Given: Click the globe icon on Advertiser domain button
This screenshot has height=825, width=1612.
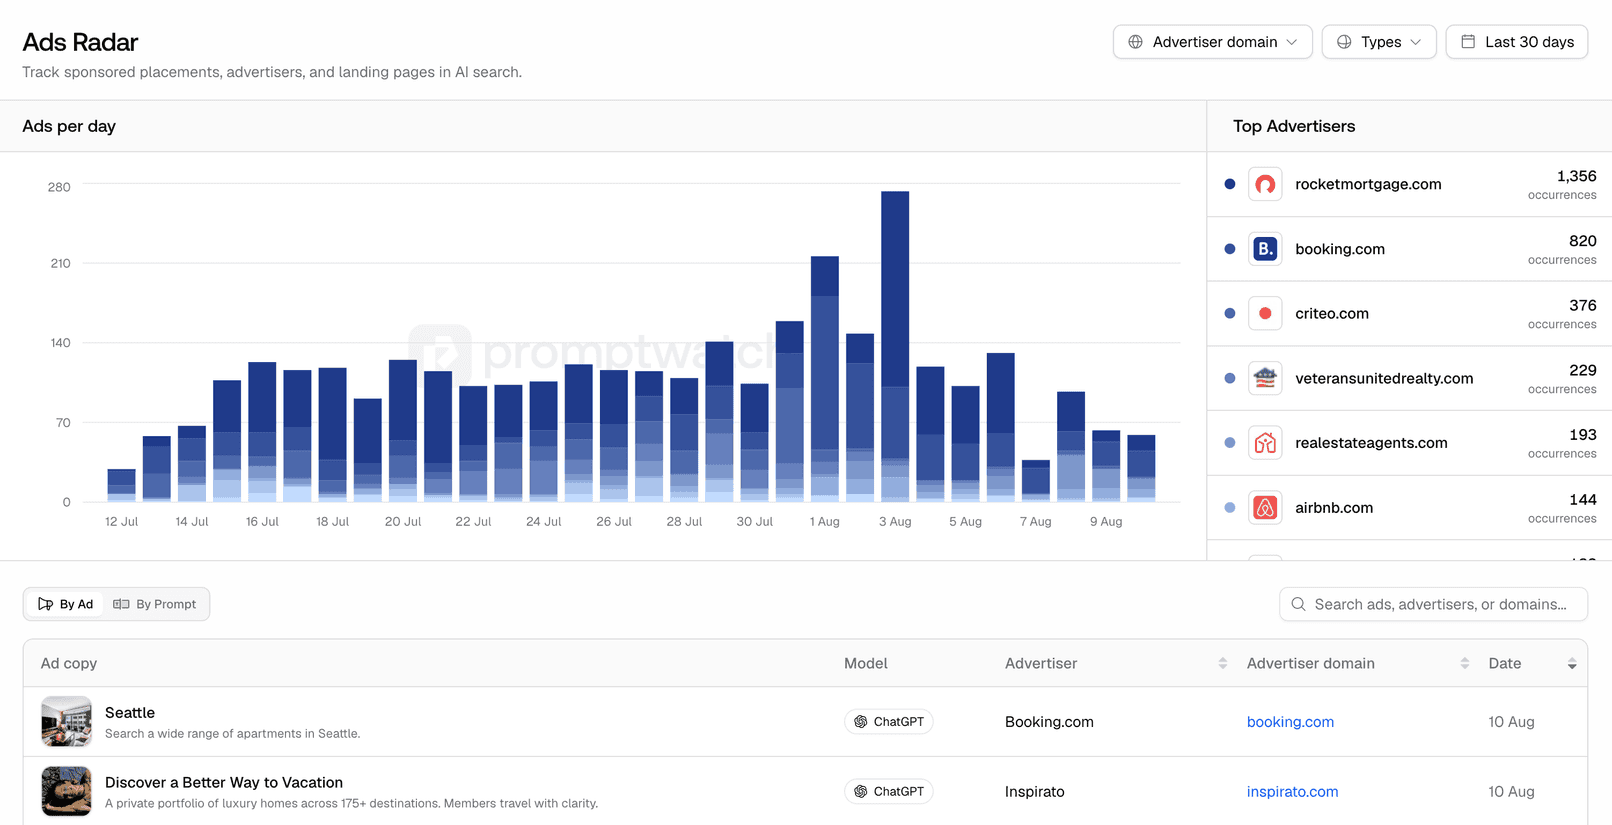Looking at the screenshot, I should [x=1135, y=42].
